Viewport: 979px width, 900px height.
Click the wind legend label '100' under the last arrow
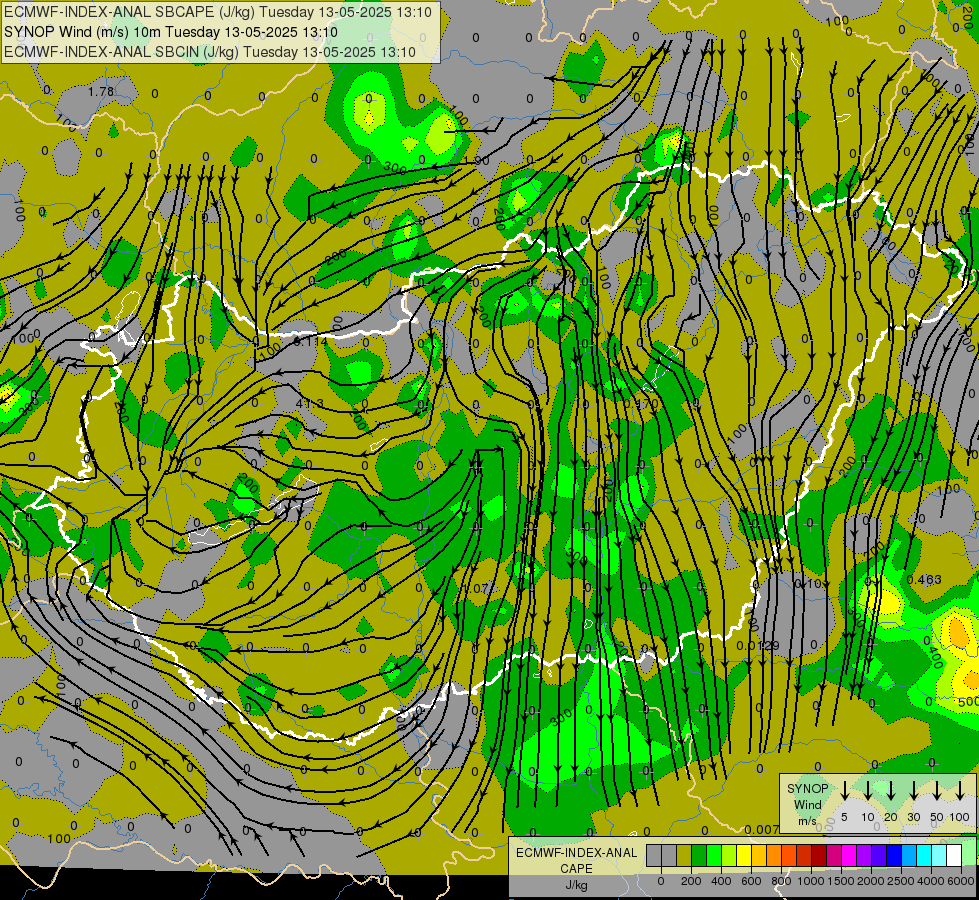tap(960, 817)
